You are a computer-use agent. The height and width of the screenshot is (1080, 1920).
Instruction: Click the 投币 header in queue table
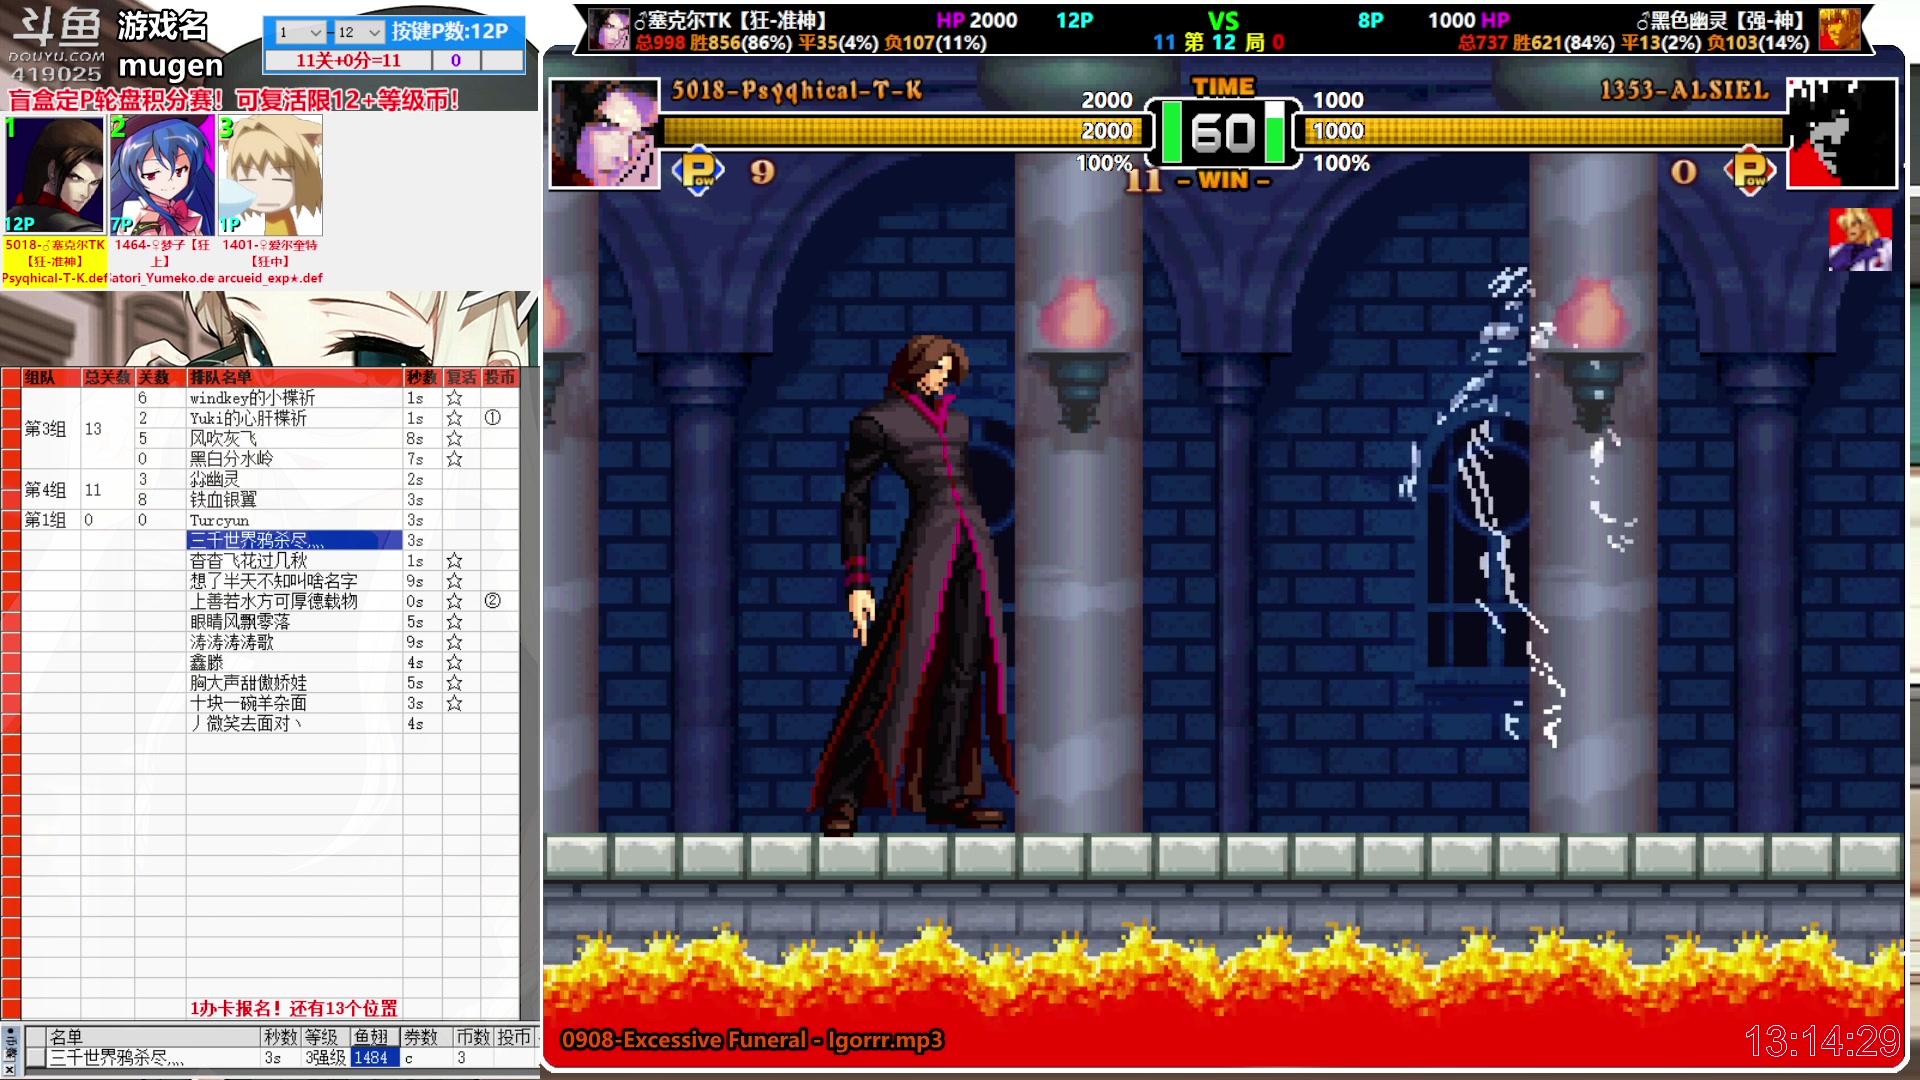click(x=499, y=377)
